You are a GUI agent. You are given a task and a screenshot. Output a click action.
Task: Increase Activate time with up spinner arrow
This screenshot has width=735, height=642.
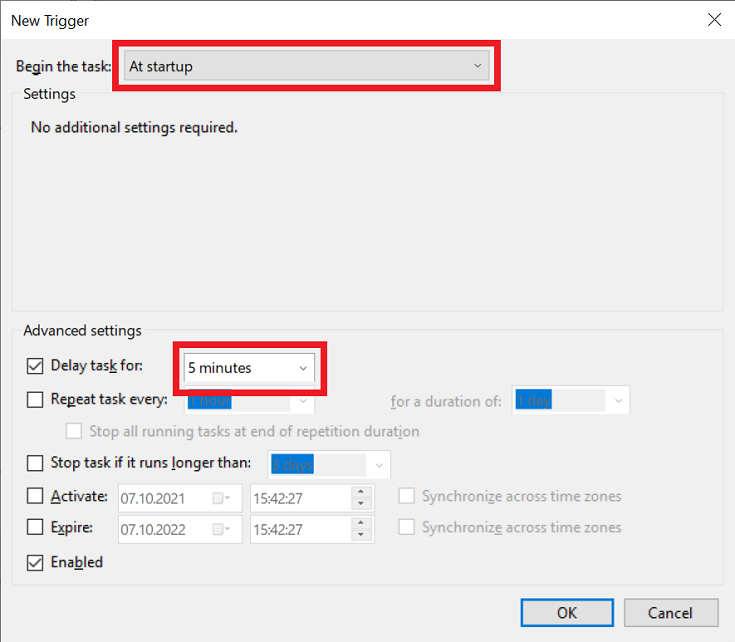coord(361,492)
